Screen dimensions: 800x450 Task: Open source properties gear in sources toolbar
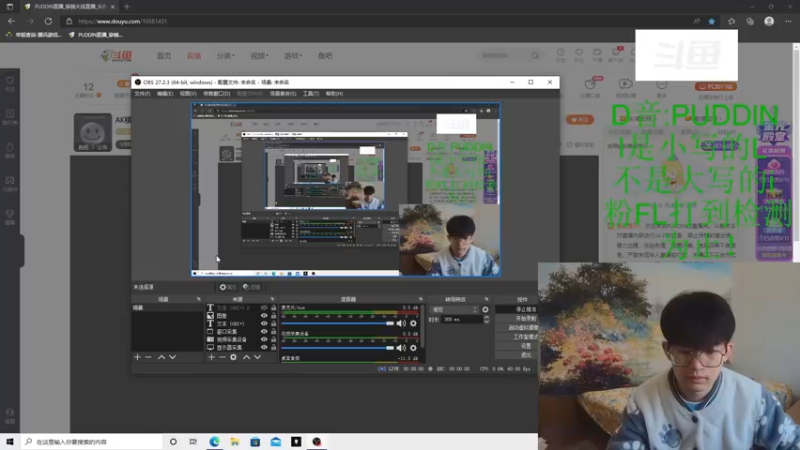[x=233, y=357]
